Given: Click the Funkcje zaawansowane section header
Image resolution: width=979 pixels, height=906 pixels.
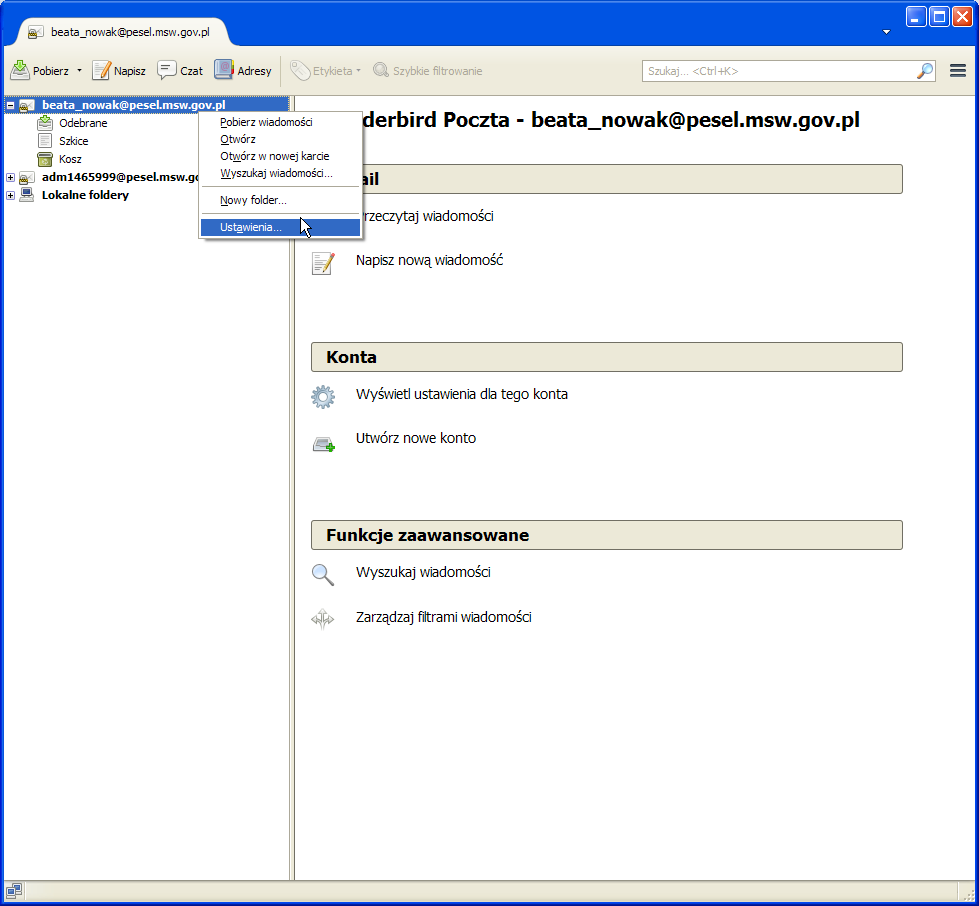Looking at the screenshot, I should (607, 535).
